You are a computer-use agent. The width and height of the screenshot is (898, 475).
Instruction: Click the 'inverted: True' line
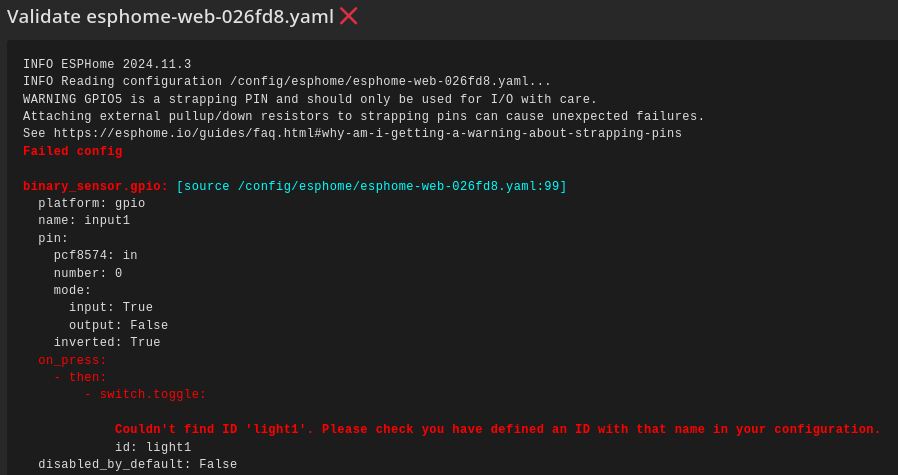(x=107, y=343)
